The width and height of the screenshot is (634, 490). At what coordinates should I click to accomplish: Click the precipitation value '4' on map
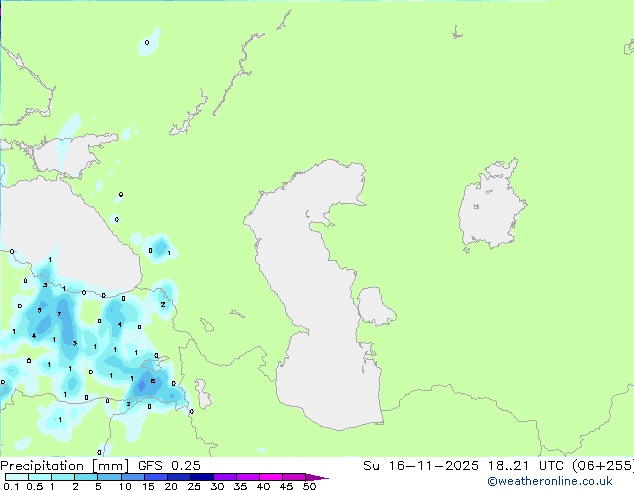coord(34,336)
